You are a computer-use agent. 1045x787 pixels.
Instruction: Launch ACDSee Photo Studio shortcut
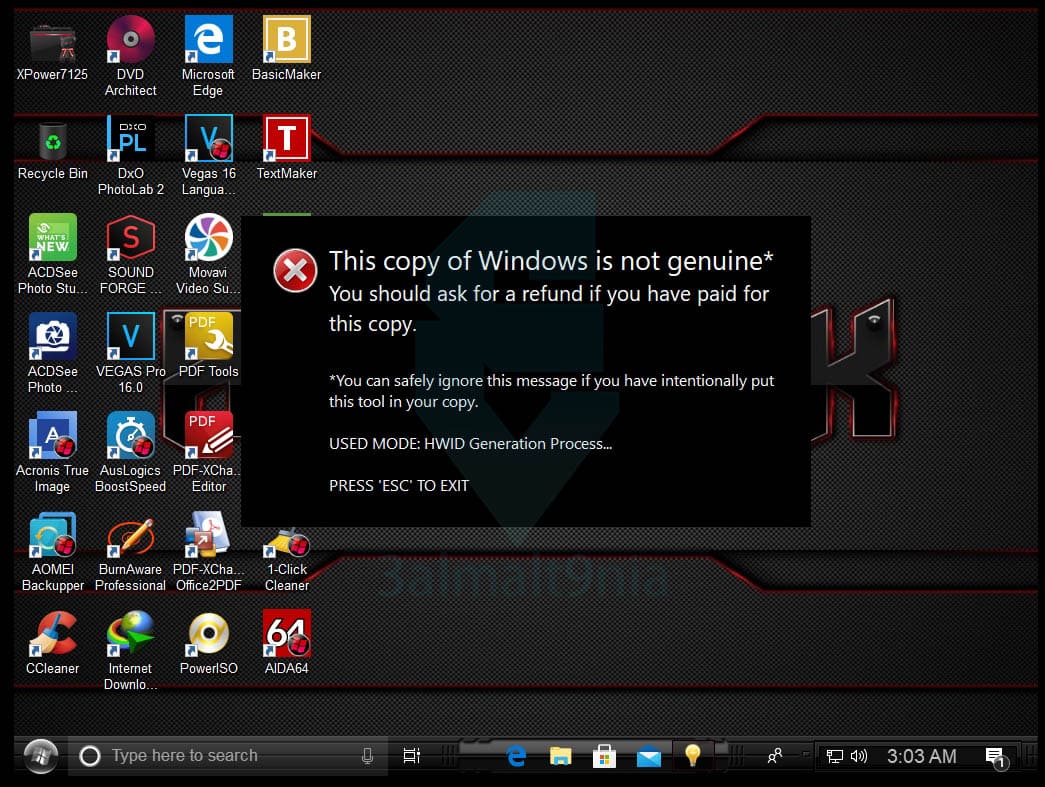click(52, 237)
